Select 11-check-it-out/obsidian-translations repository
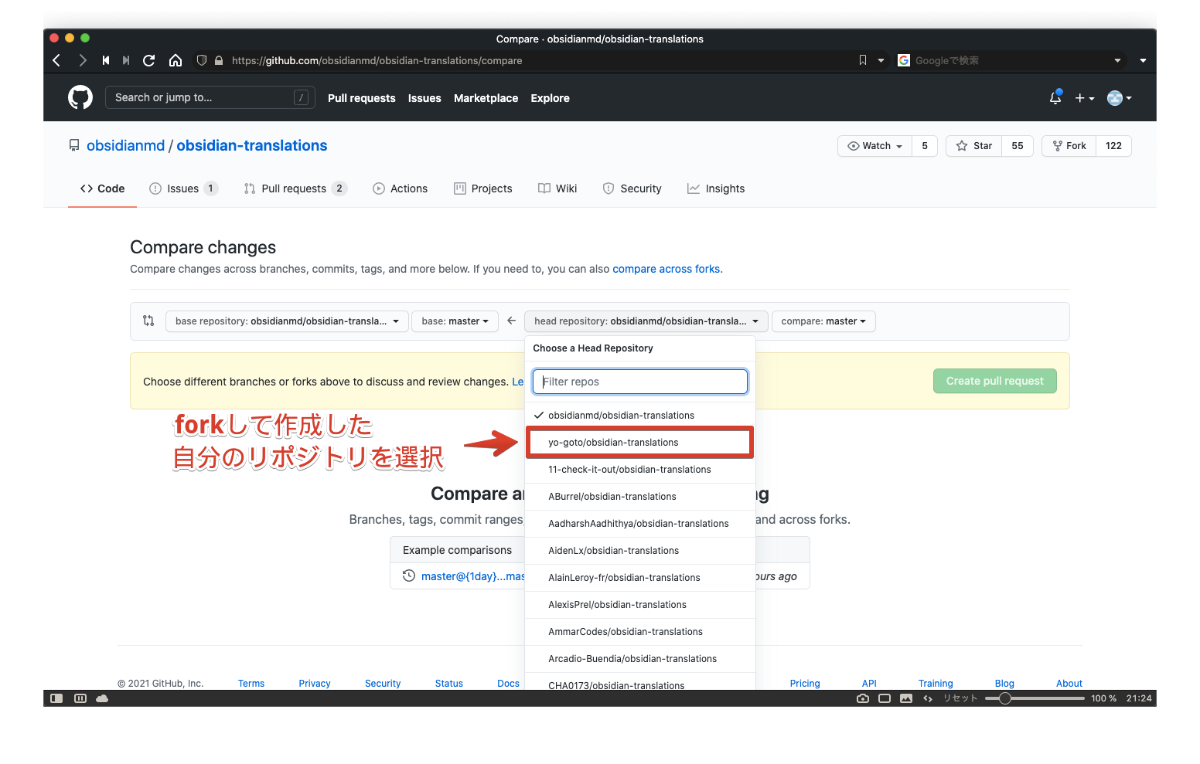This screenshot has height=764, width=1200. coord(640,469)
